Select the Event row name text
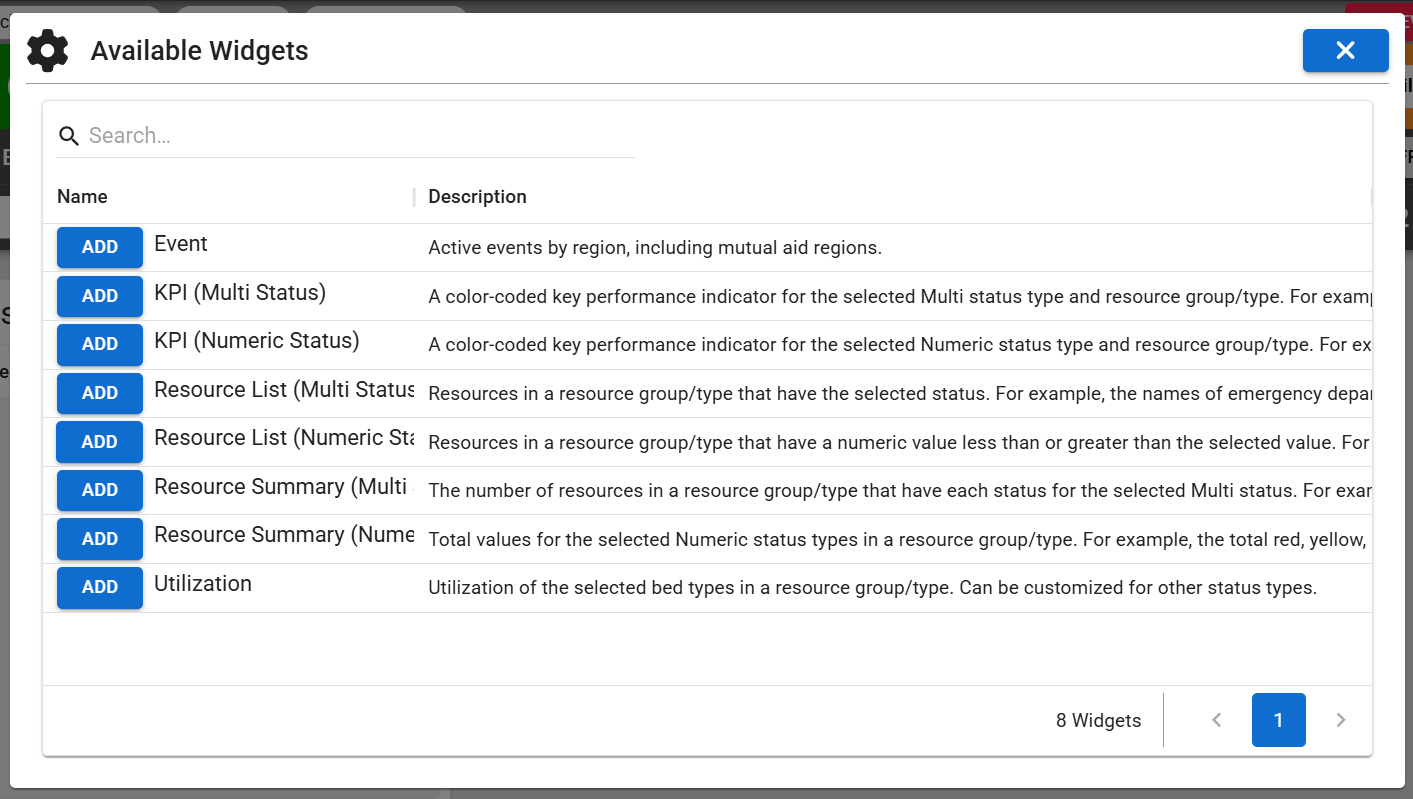 tap(181, 244)
